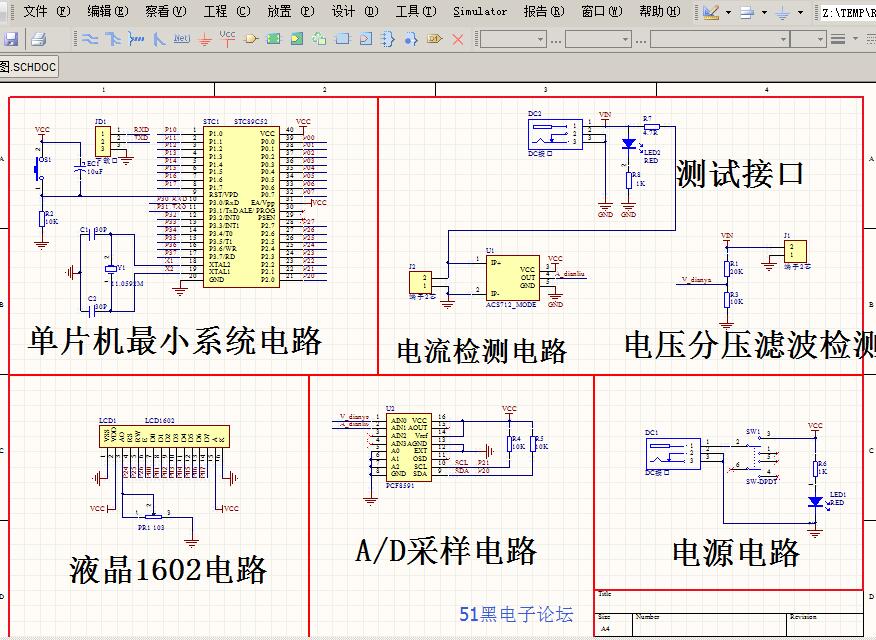Switch to the 图.SCHDOC document tab

[x=29, y=67]
